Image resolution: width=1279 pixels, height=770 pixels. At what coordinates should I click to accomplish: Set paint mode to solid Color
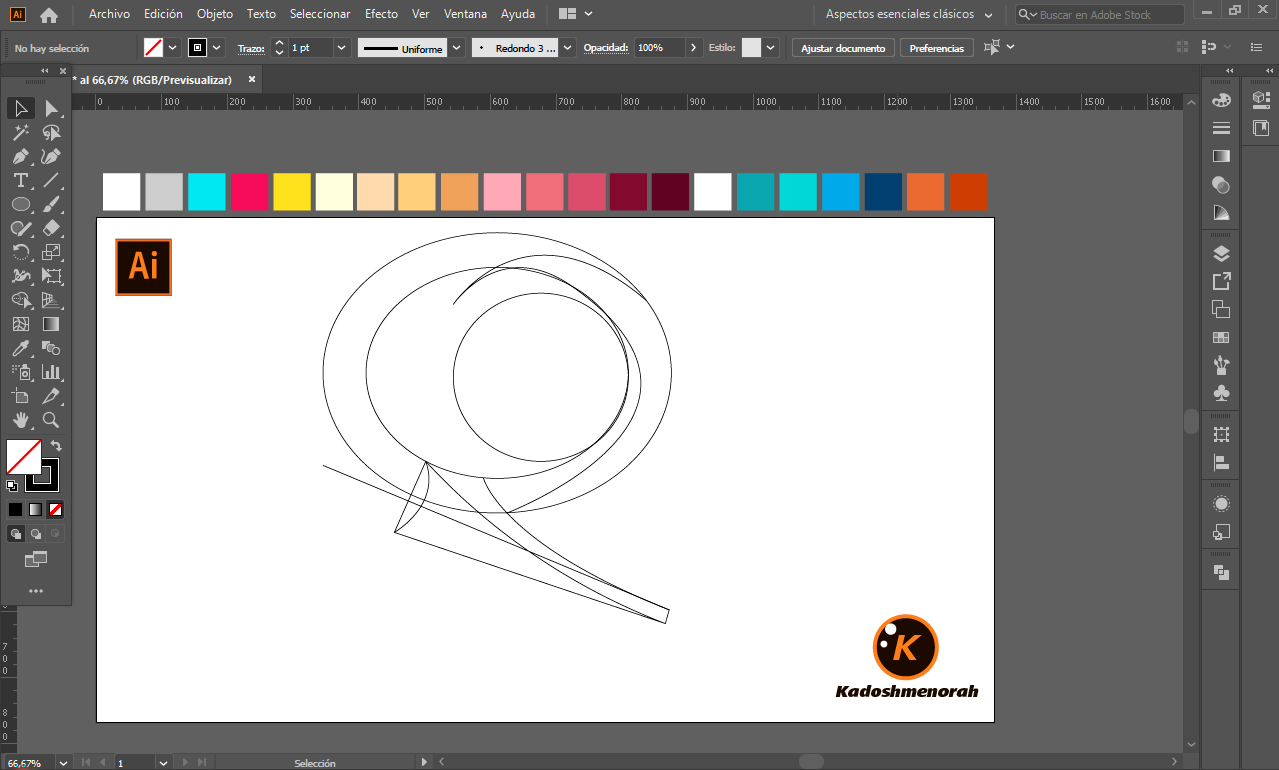(15, 509)
